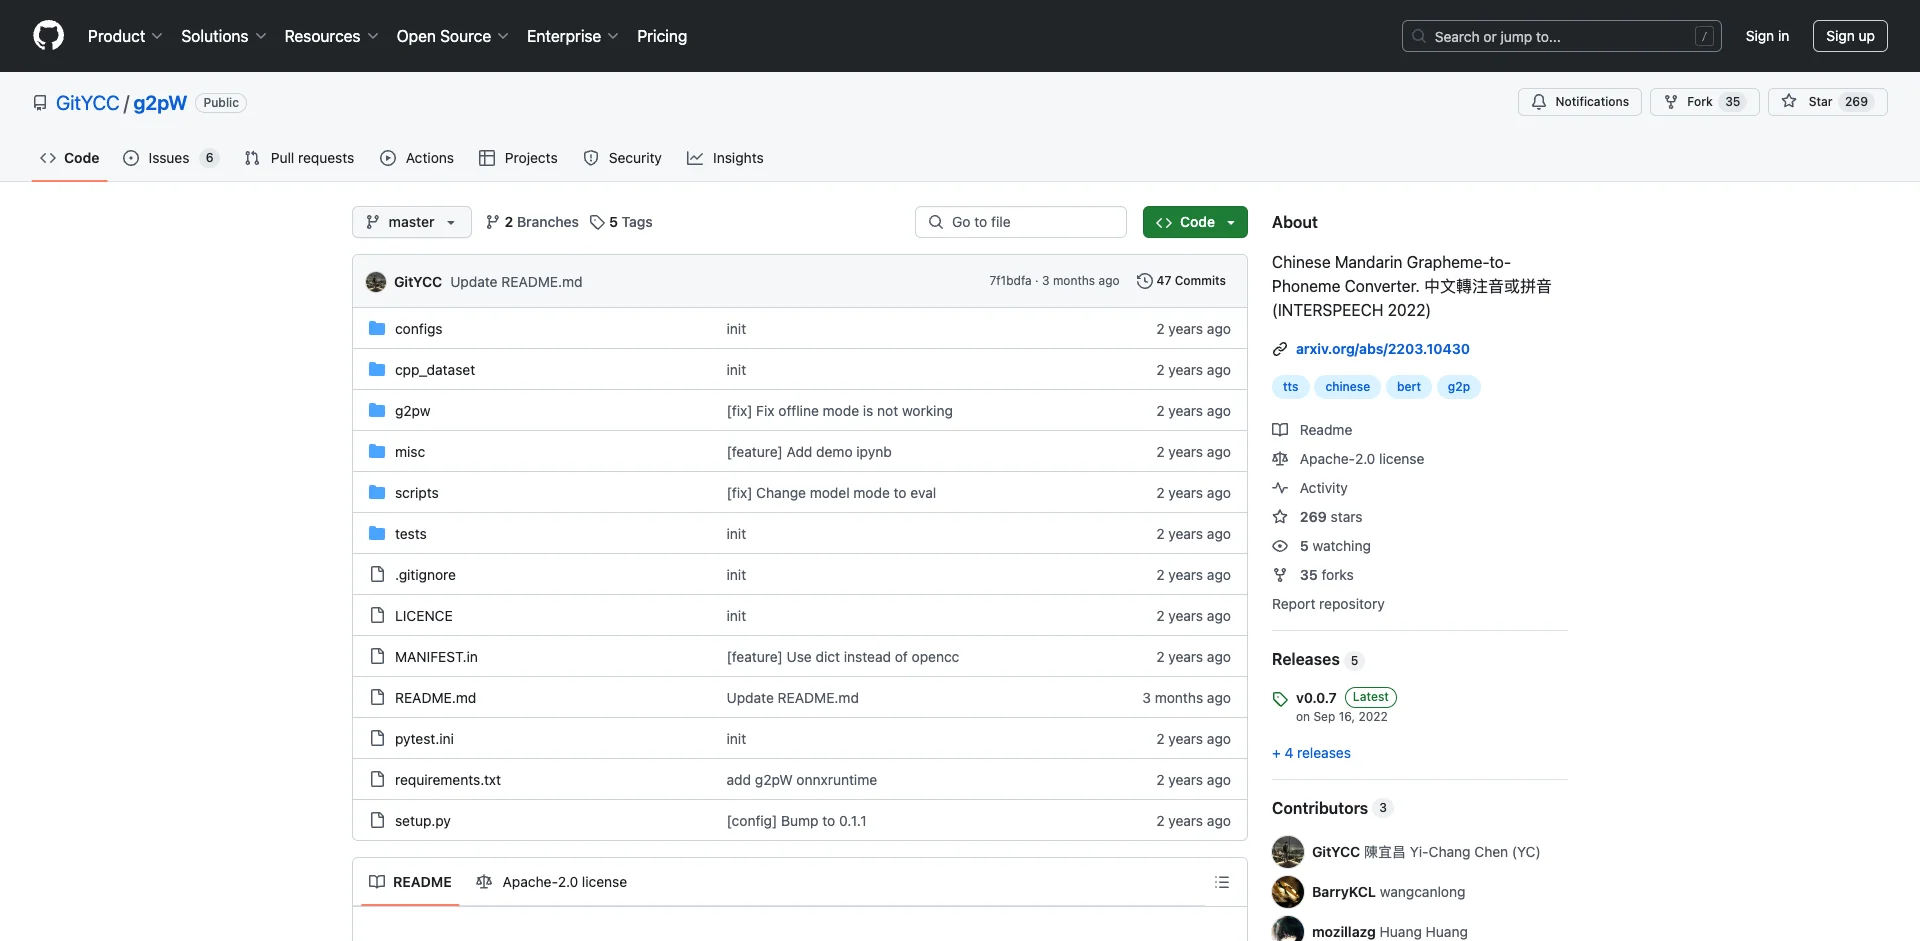
Task: Click the scripts folder icon
Action: point(377,493)
